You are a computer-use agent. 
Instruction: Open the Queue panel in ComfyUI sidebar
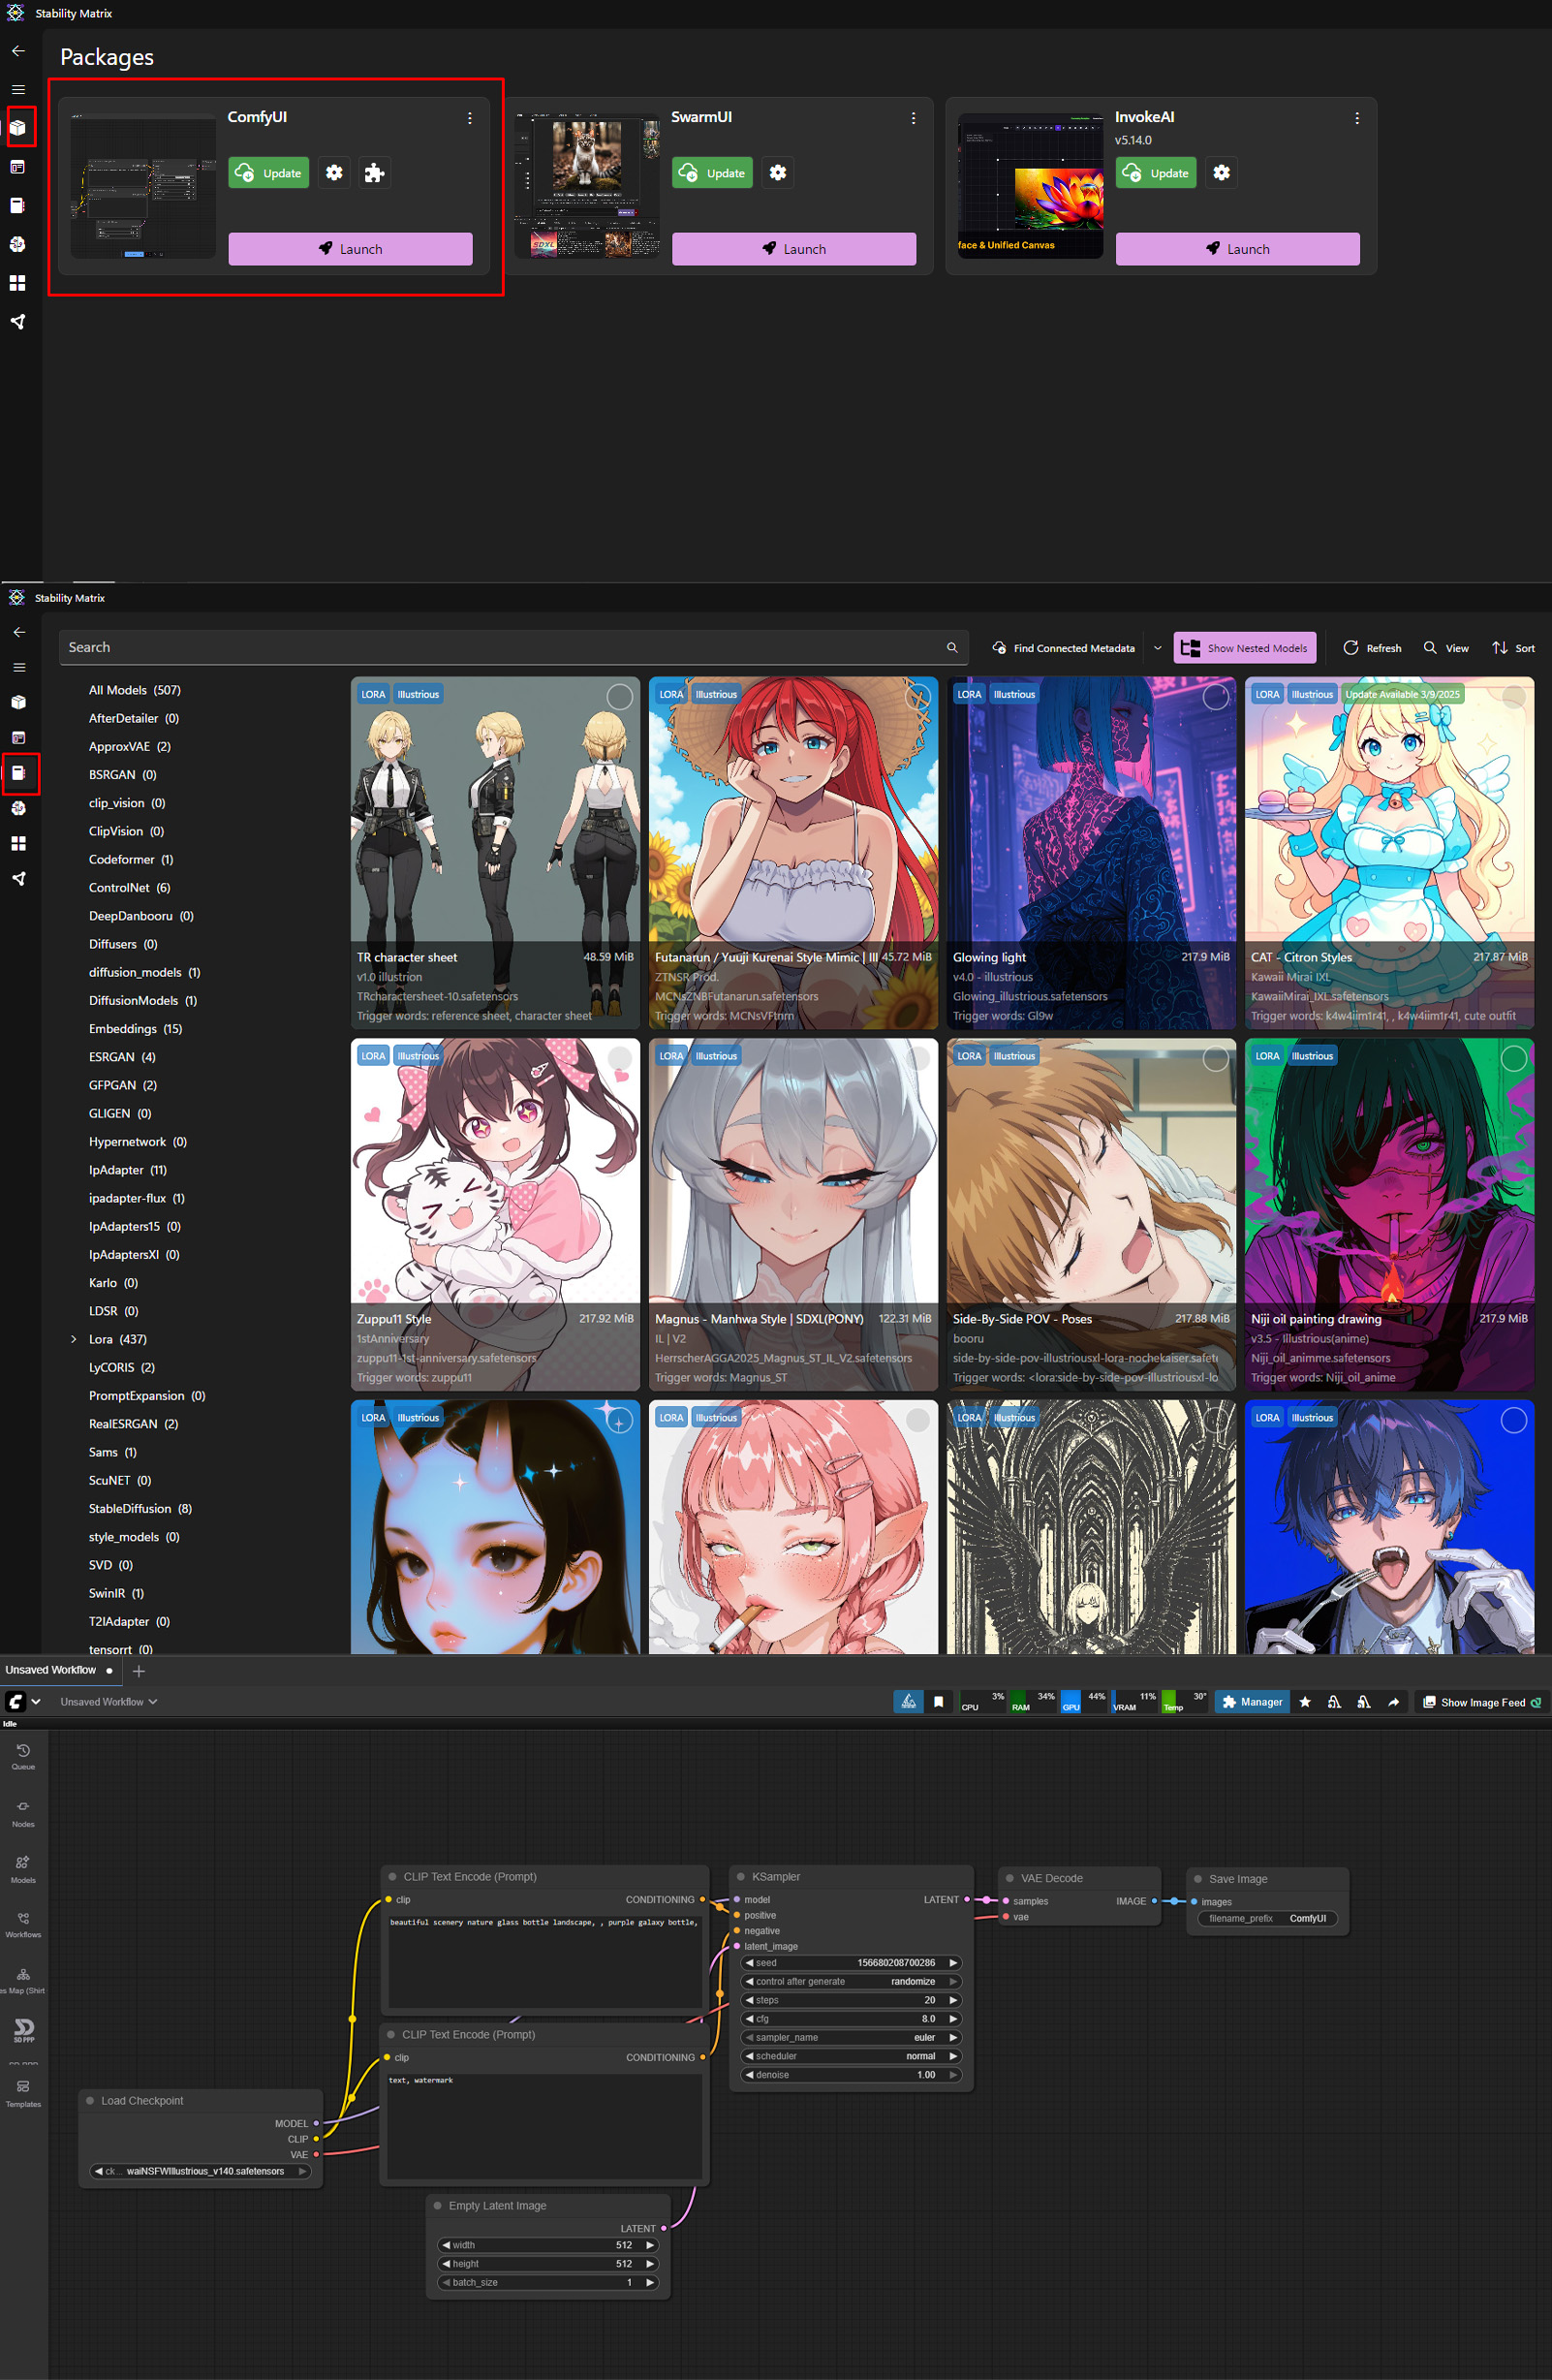(23, 1756)
